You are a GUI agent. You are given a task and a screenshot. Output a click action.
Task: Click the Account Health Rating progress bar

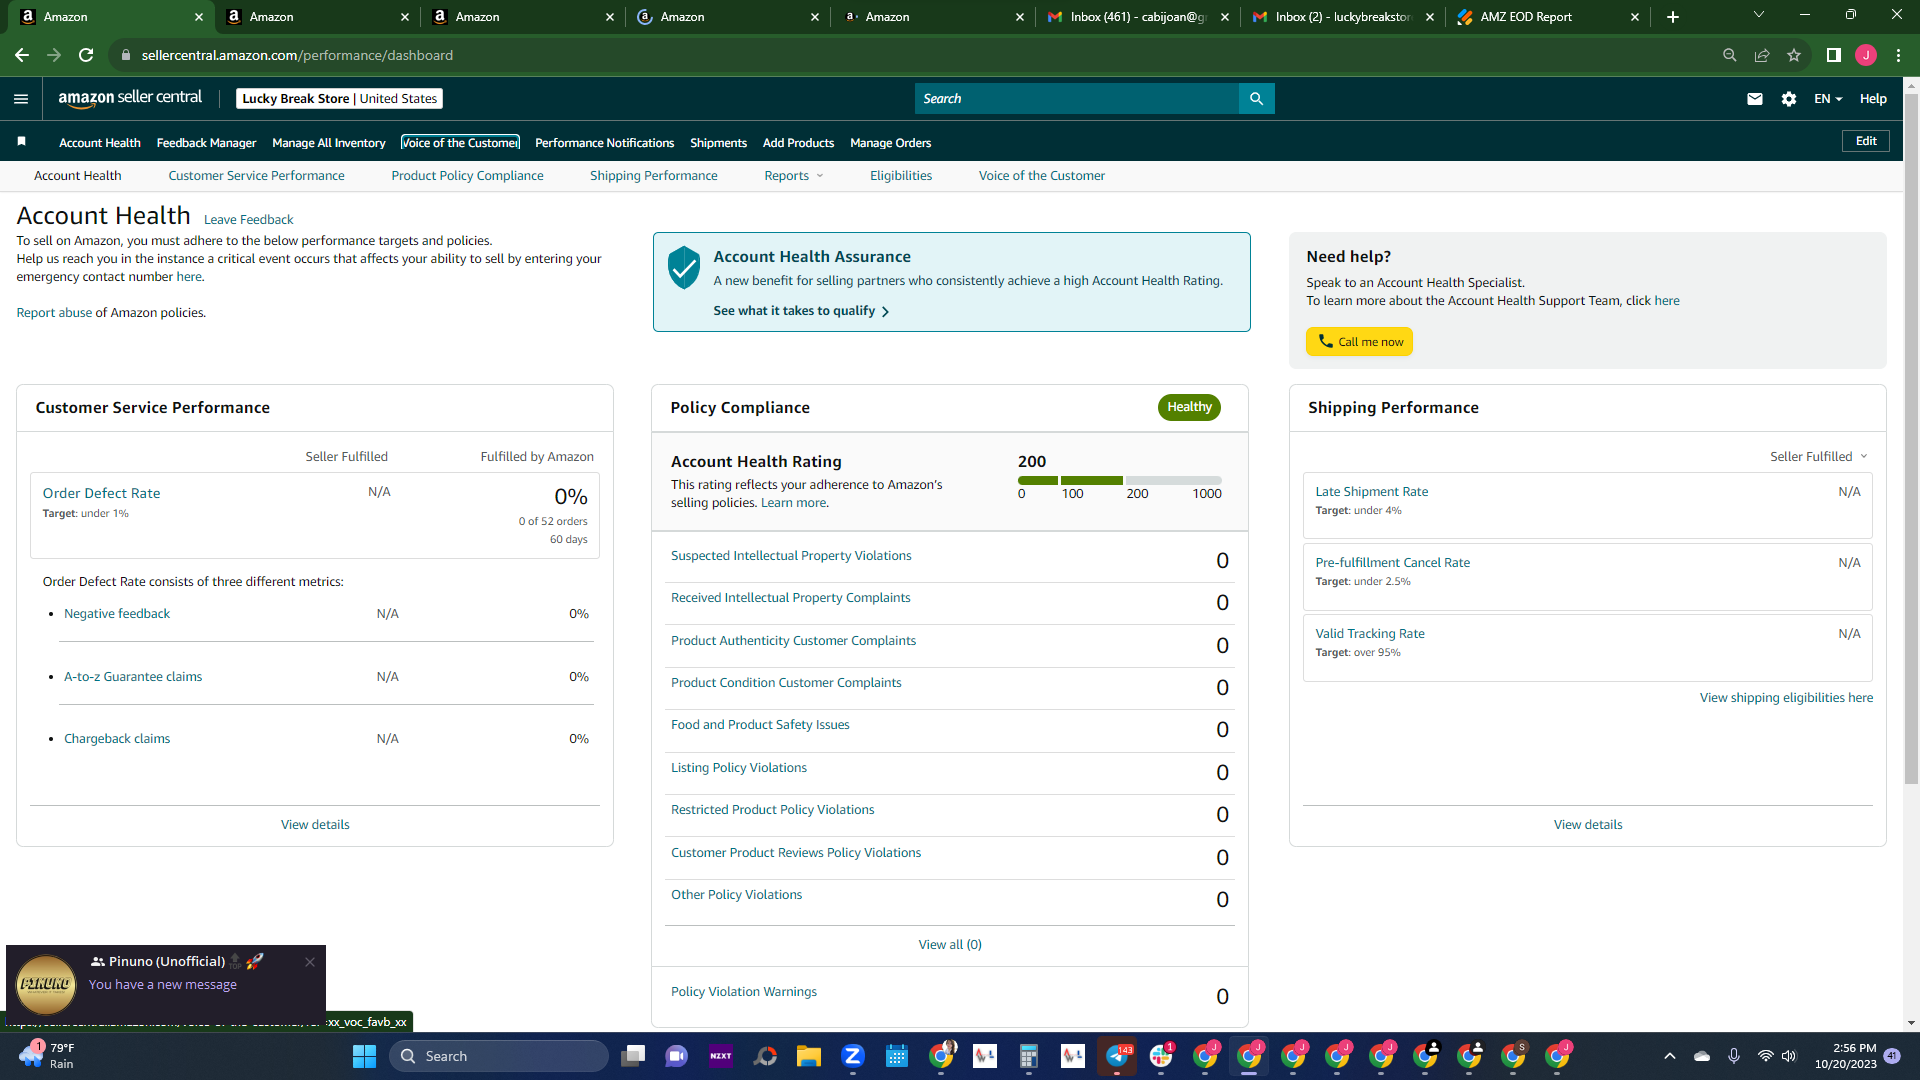(1120, 481)
